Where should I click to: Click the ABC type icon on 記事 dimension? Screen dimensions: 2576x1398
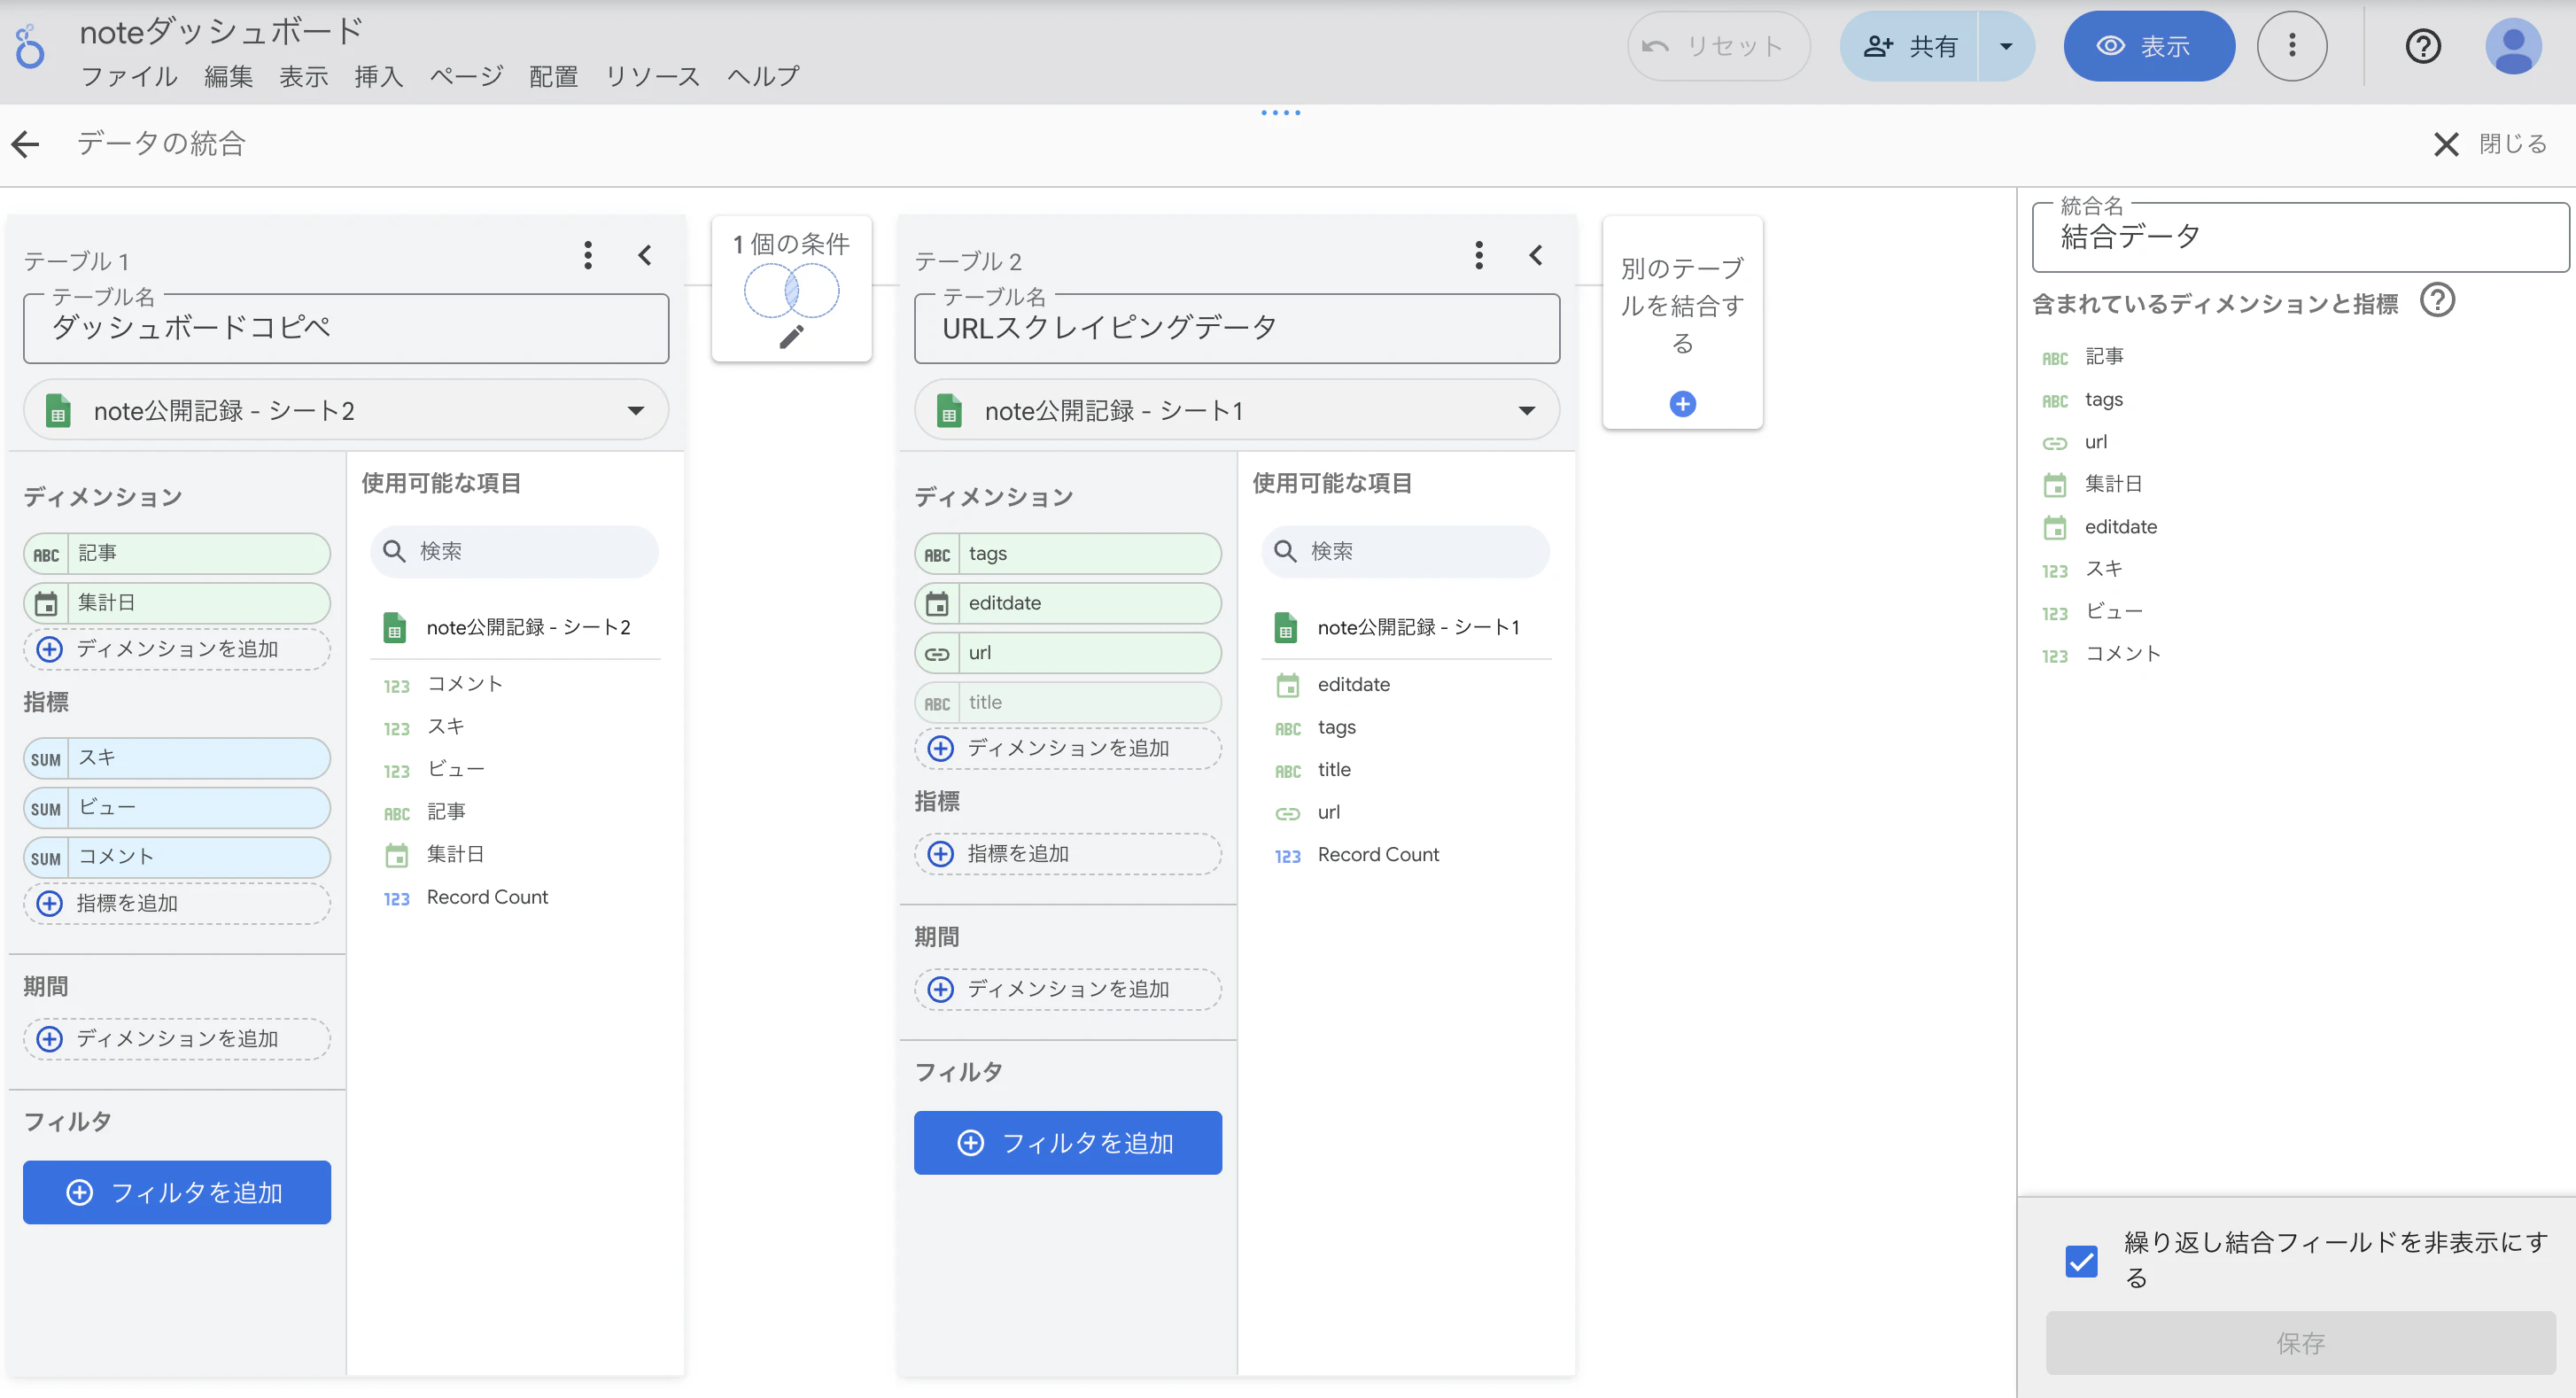[46, 554]
